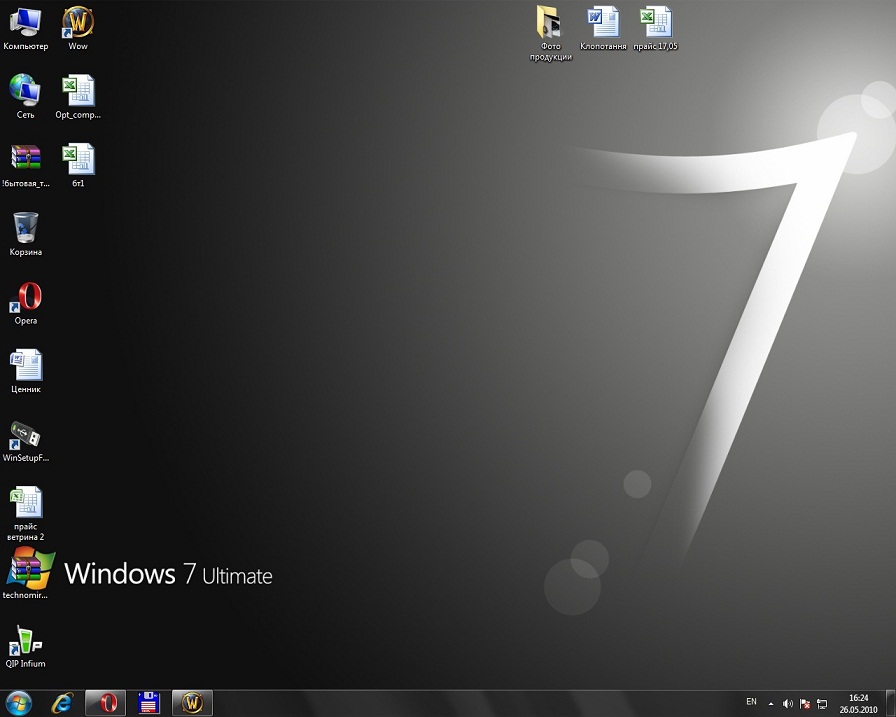Screen dimensions: 896x717
Task: Select the 6т1 Excel file icon
Action: click(x=78, y=166)
